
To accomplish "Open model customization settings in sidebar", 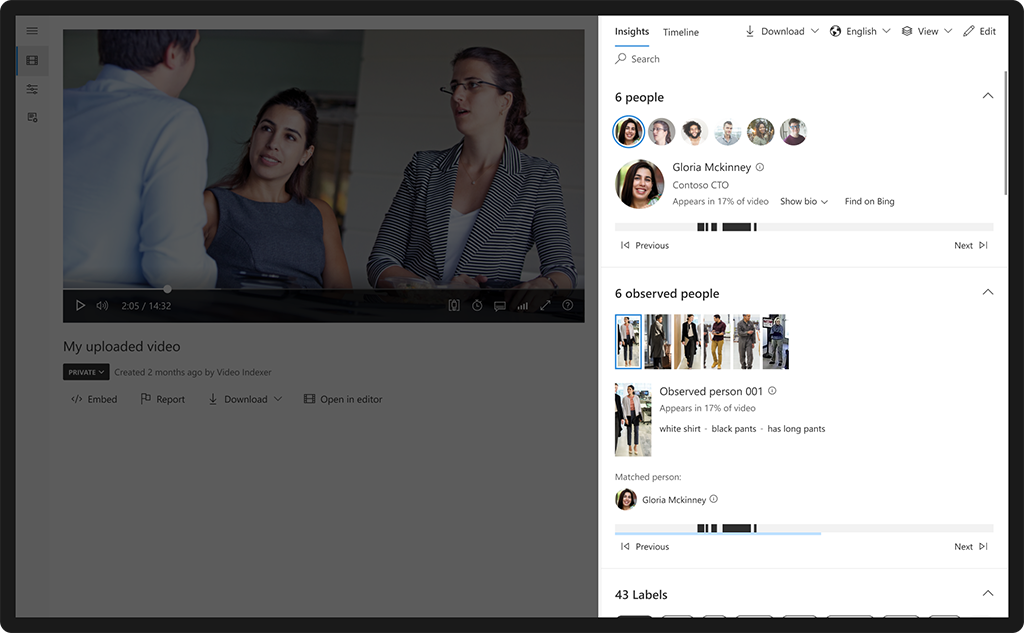I will (31, 88).
